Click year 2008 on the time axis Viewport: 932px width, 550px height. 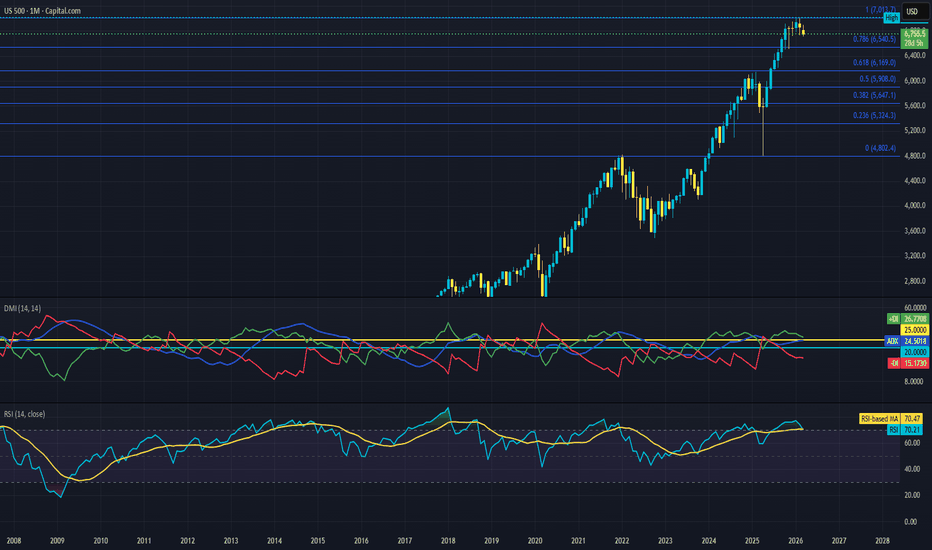[14, 541]
